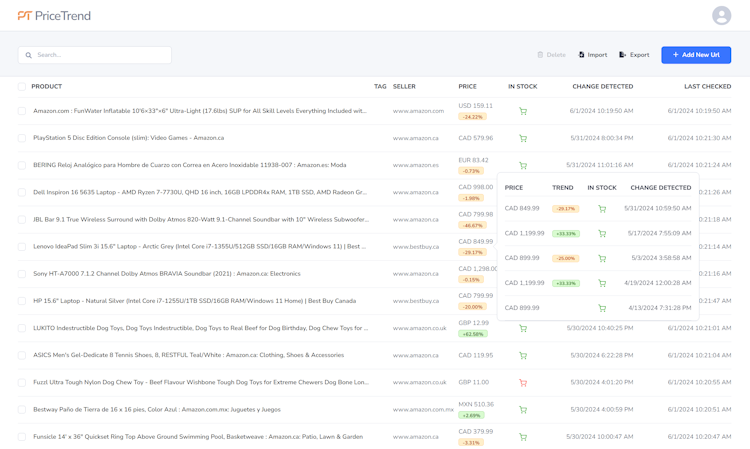Check the Bestway Paño de Tierra row checkbox
750x449 pixels.
pyautogui.click(x=22, y=409)
